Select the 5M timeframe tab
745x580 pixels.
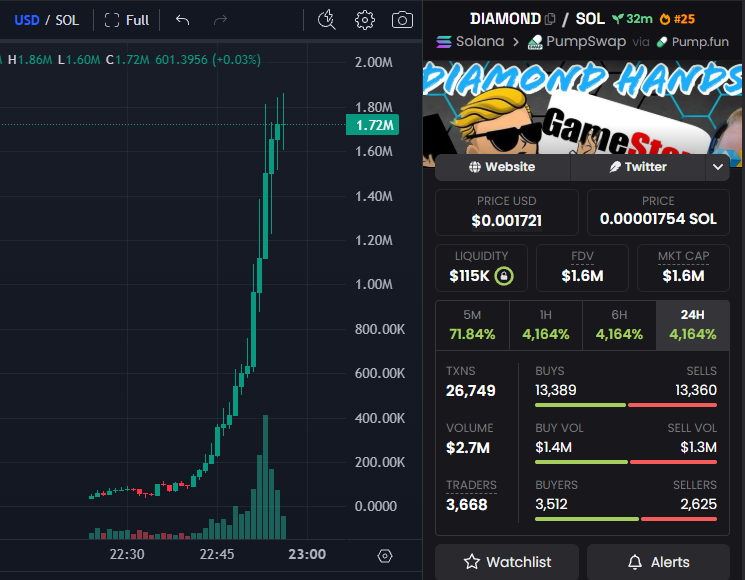(472, 325)
